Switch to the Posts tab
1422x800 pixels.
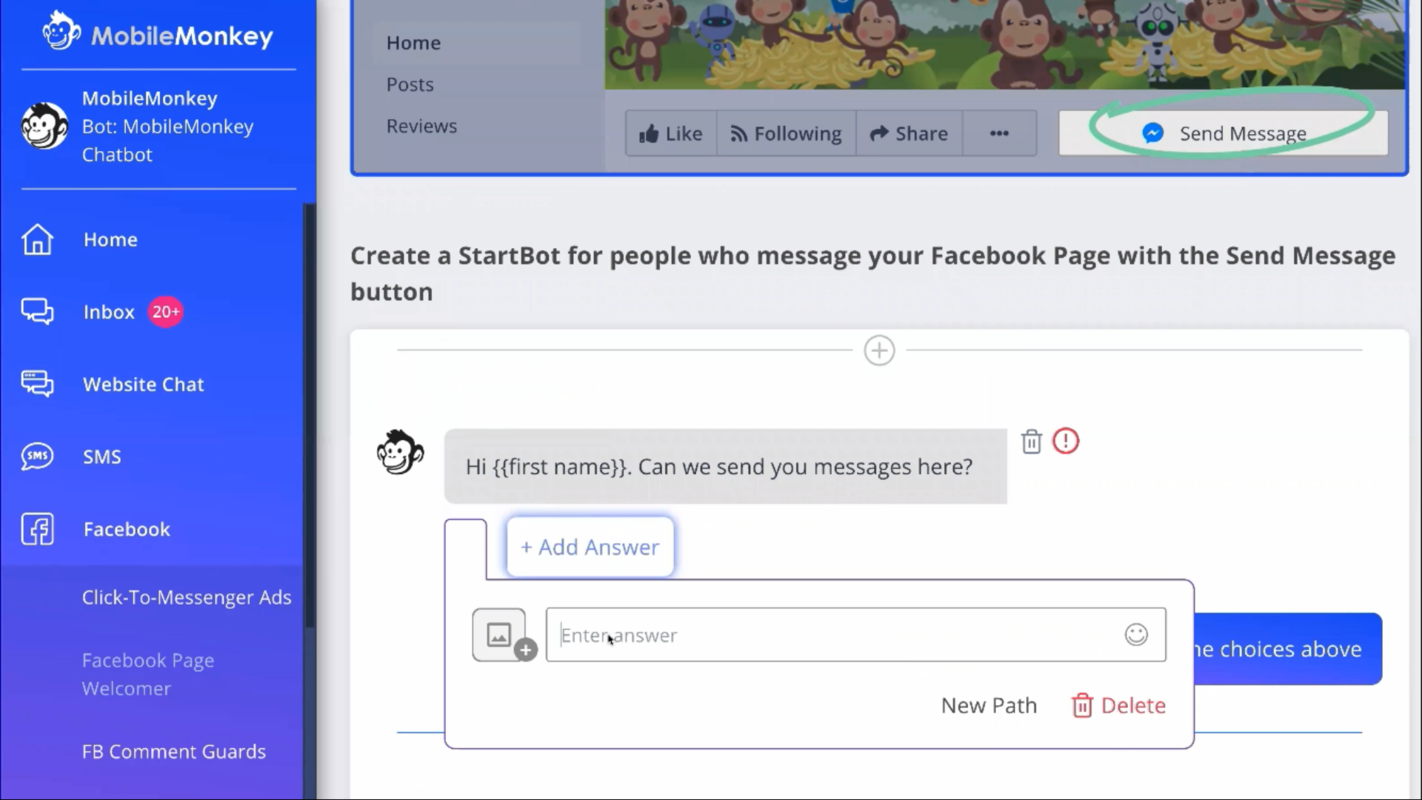(x=409, y=84)
